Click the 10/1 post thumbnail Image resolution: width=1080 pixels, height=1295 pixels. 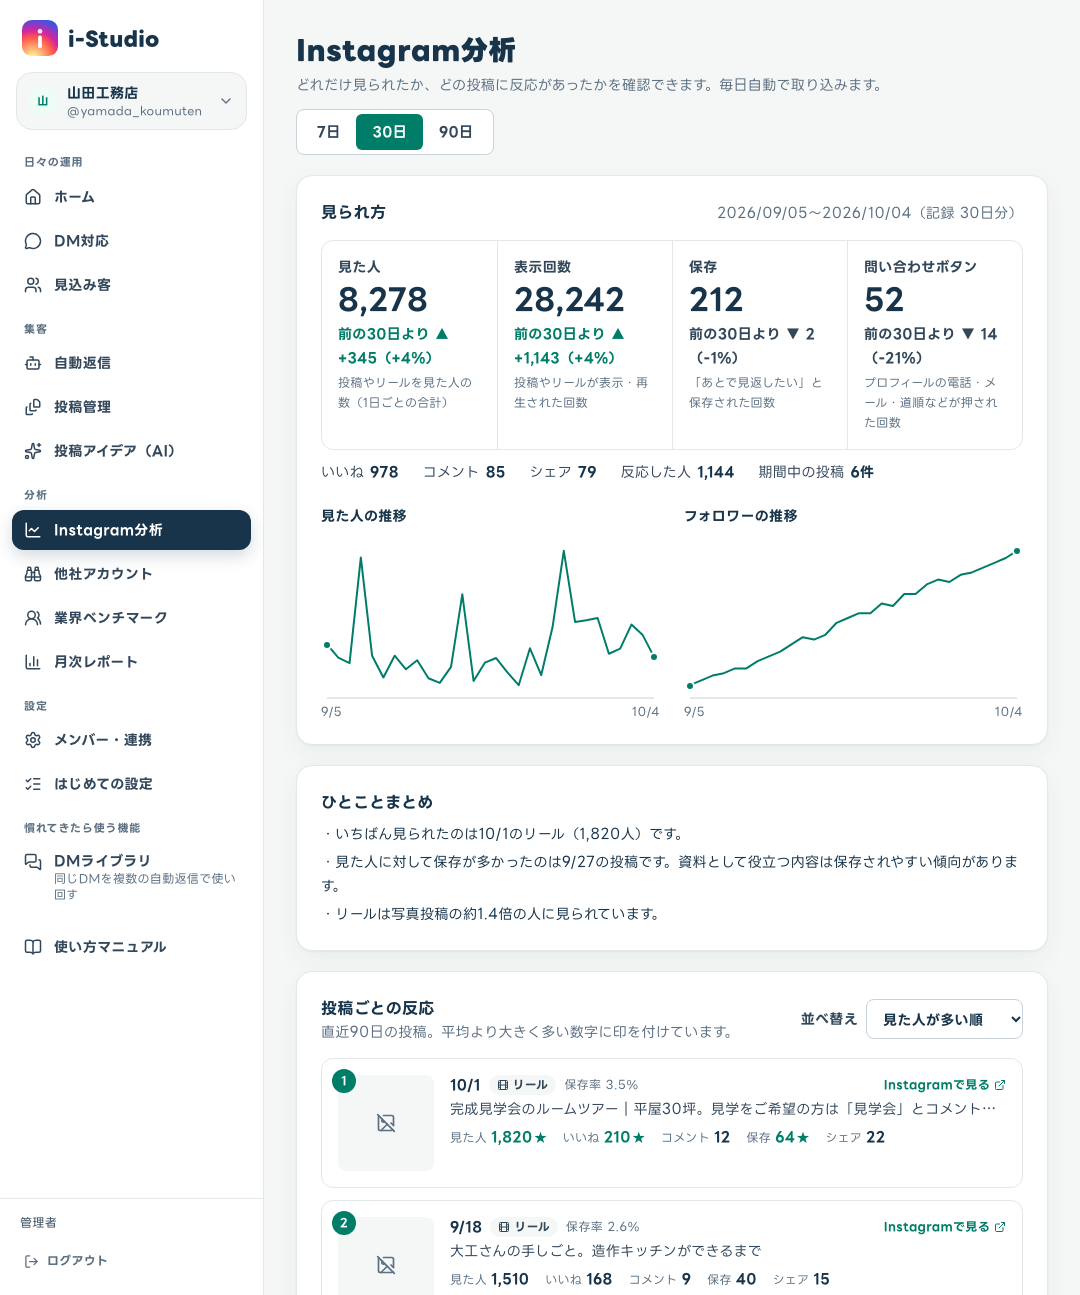386,1123
